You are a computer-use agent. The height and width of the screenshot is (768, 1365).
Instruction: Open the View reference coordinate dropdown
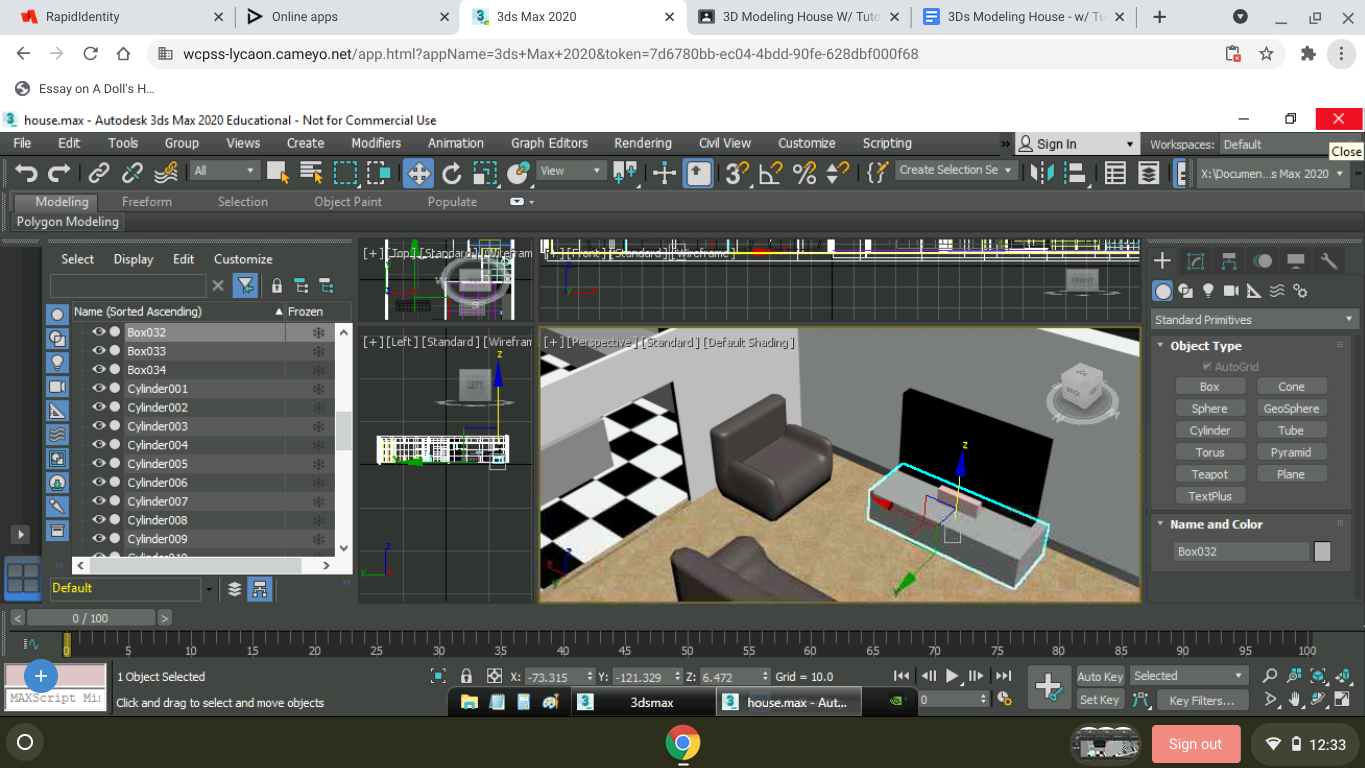pos(570,170)
